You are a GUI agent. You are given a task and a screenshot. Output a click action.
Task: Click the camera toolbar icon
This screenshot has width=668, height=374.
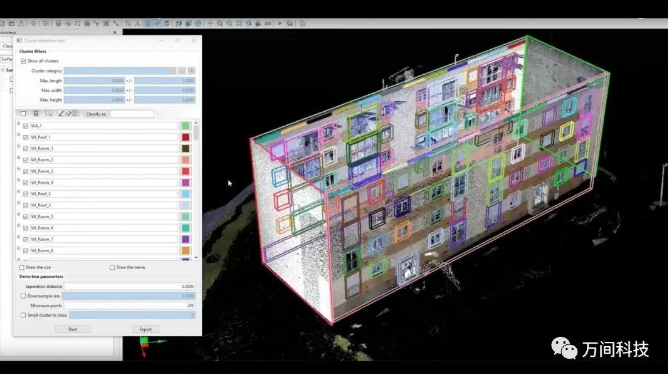point(268,23)
